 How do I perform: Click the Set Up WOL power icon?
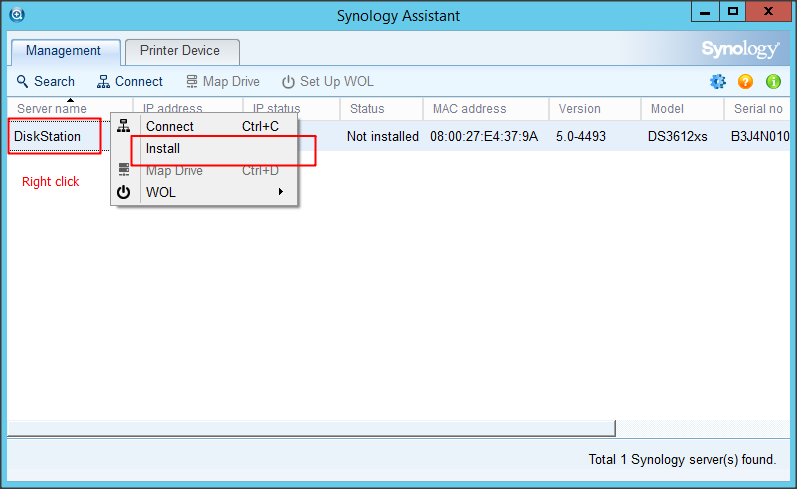[288, 82]
